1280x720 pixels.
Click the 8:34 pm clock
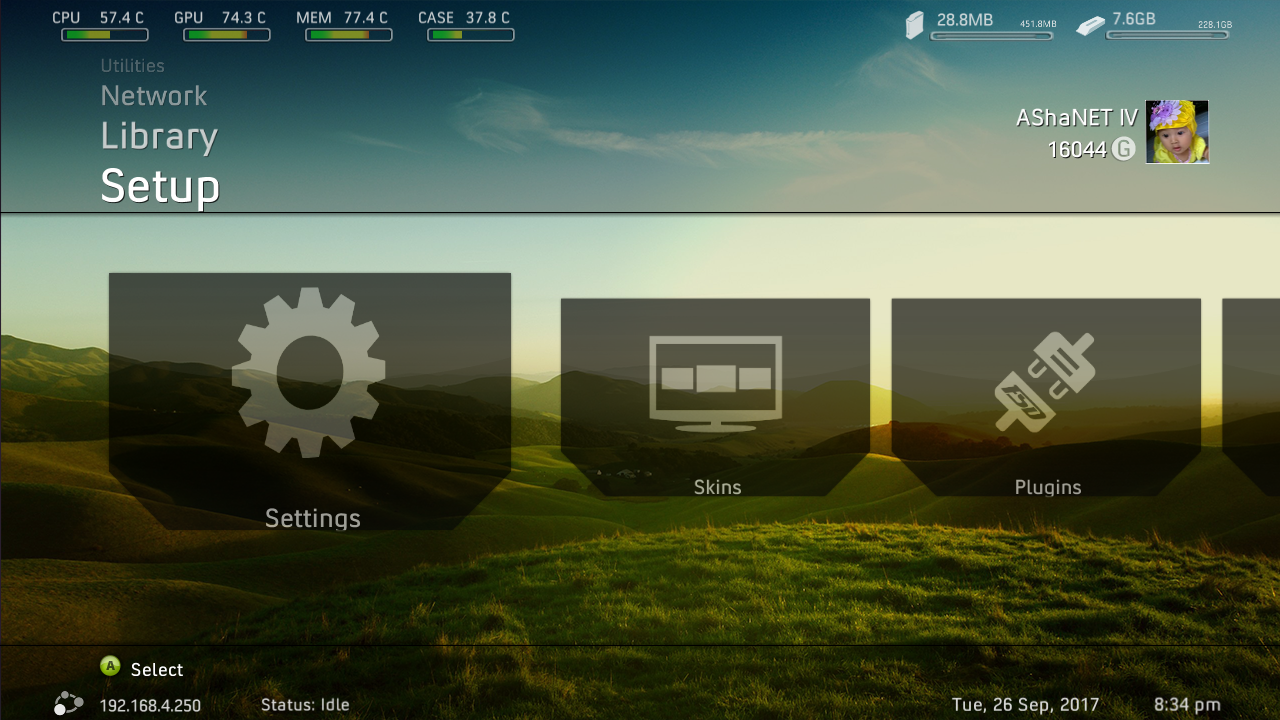[1187, 705]
